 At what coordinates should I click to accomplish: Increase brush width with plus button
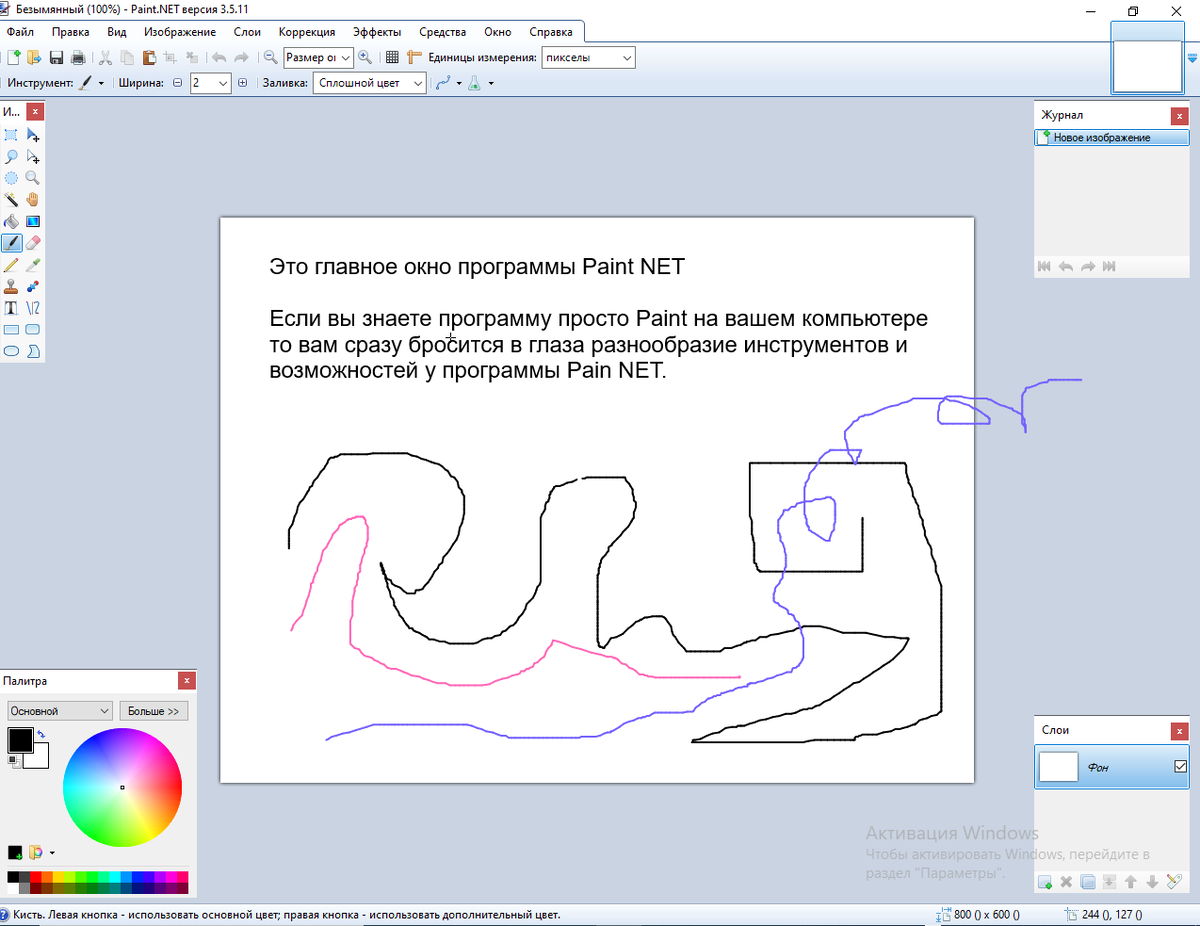click(243, 84)
